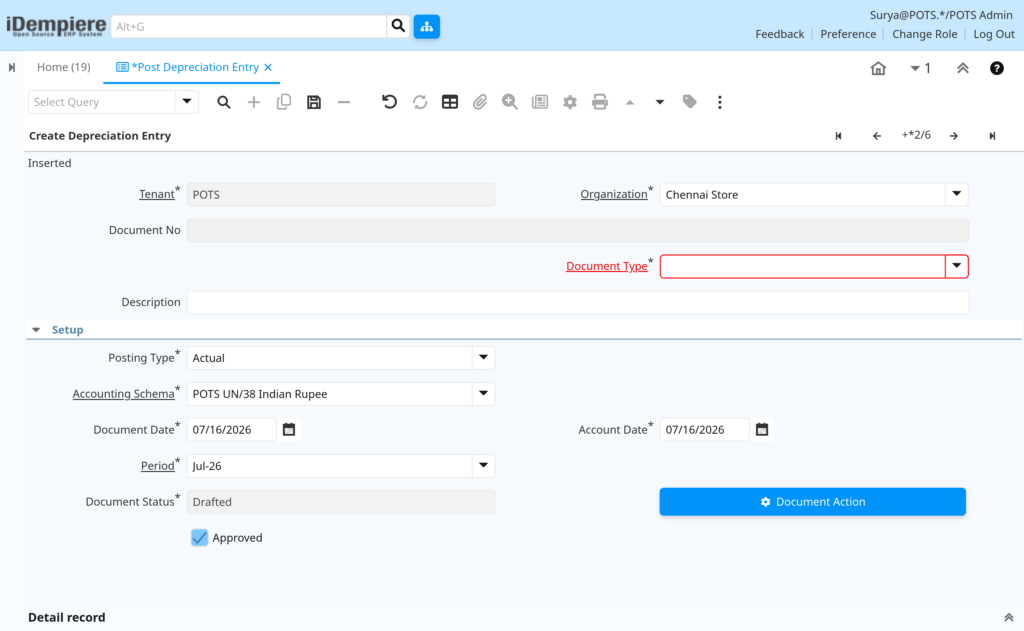The height and width of the screenshot is (631, 1024).
Task: Open the Accounting Schema dropdown
Action: point(483,394)
